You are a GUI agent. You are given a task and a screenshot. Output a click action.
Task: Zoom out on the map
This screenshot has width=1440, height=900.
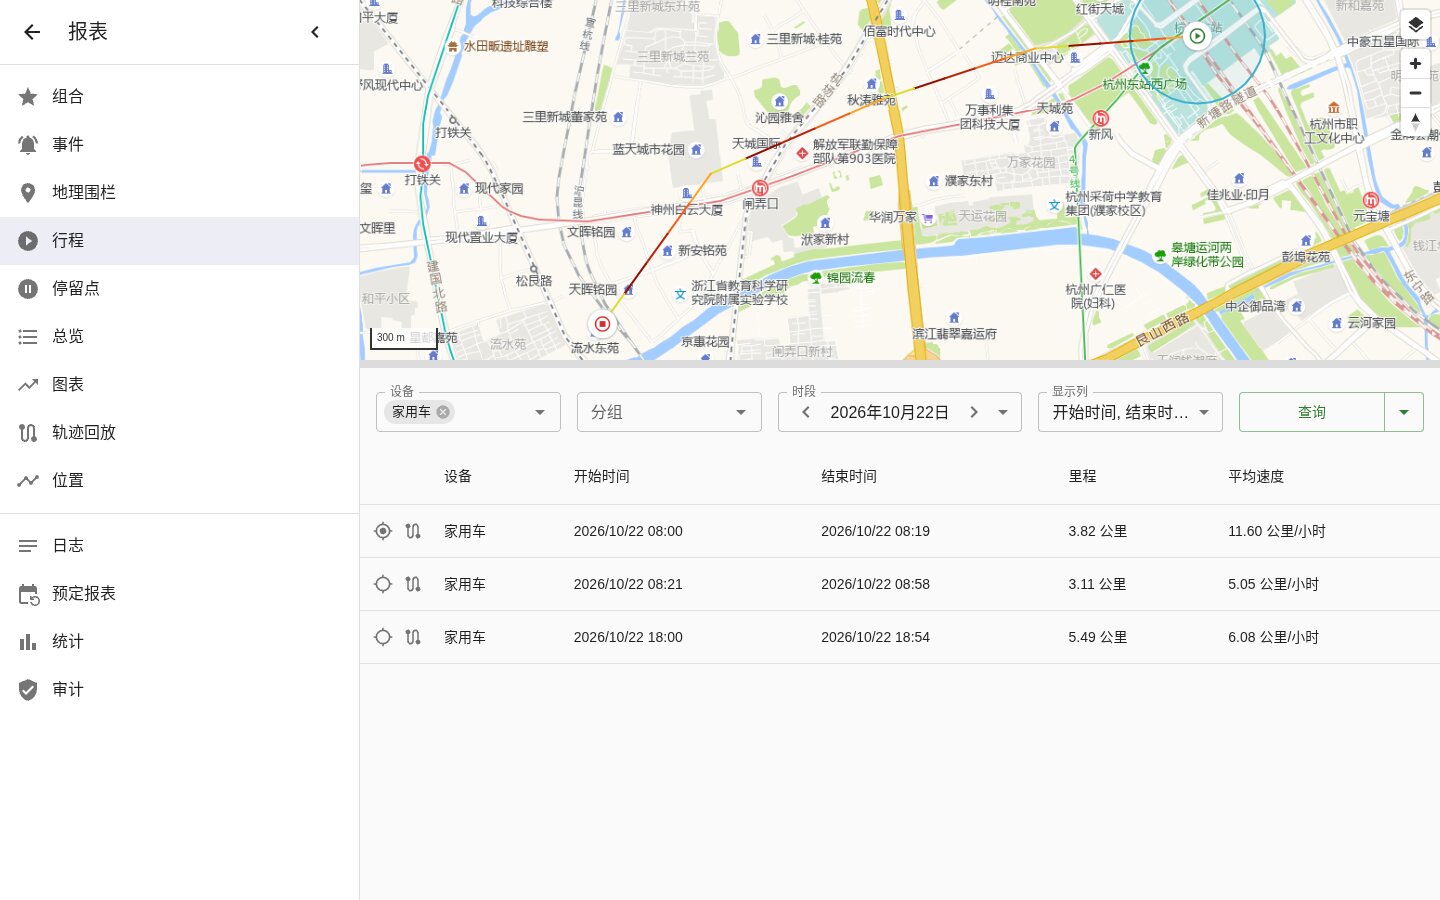tap(1415, 93)
